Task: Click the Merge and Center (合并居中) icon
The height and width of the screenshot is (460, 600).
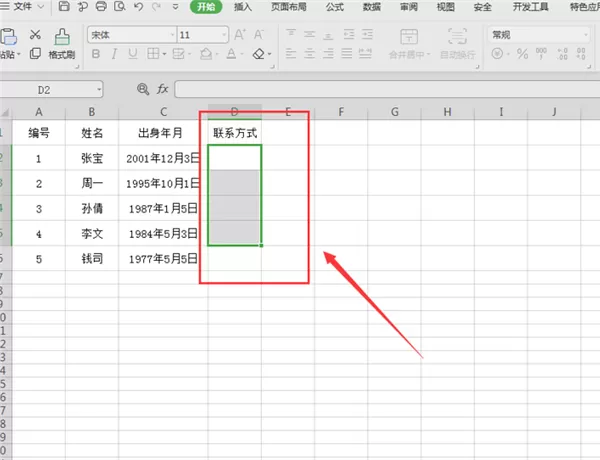Action: [409, 44]
